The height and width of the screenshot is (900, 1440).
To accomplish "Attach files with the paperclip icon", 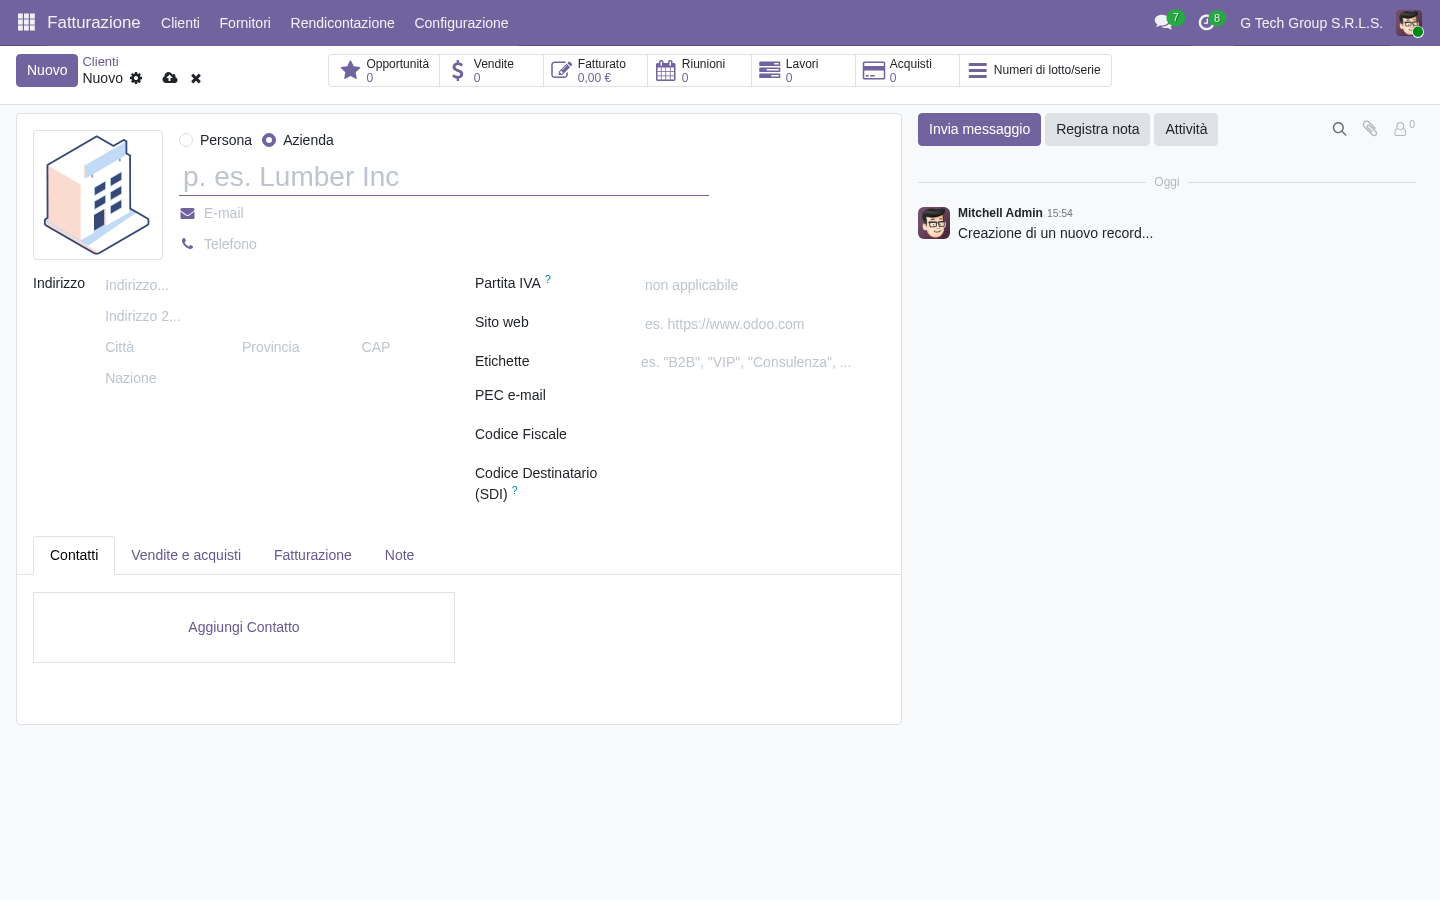I will 1370,129.
